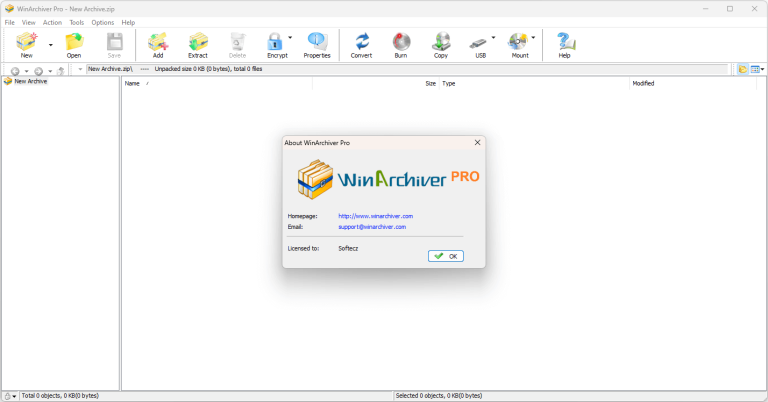The image size is (768, 402).
Task: Expand the Encrypt dropdown arrow
Action: click(x=290, y=38)
